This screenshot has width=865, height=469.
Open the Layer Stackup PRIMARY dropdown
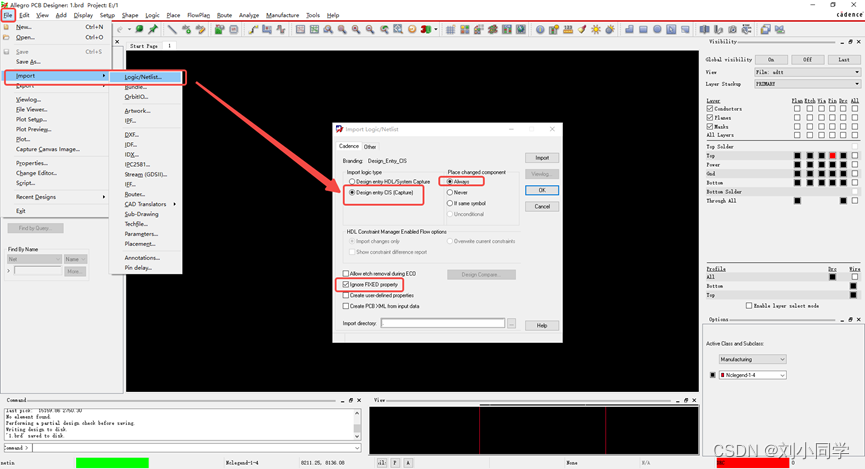pos(806,84)
